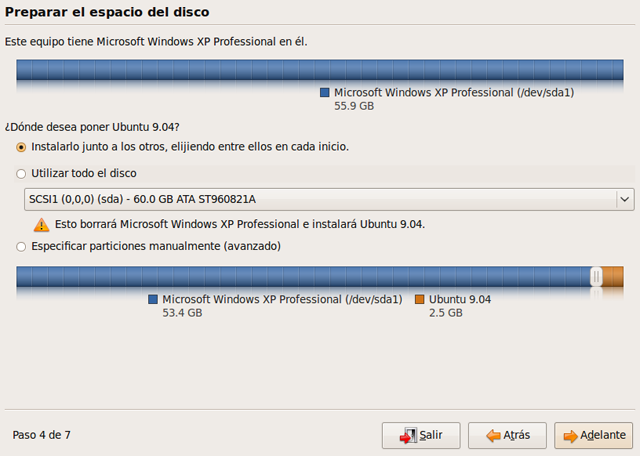Select 'Instalarlo junto a los otros' option
The width and height of the screenshot is (640, 456).
(x=21, y=147)
